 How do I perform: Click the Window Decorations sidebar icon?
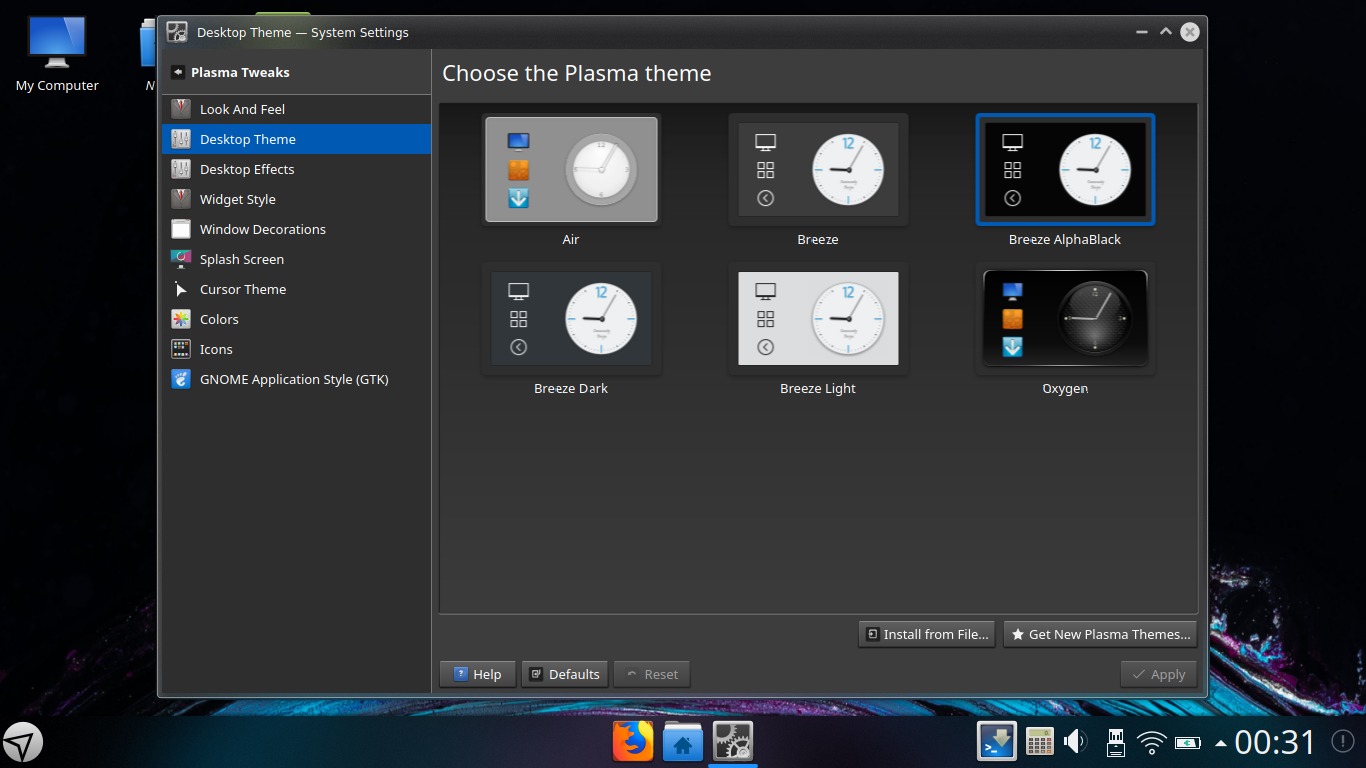[181, 229]
